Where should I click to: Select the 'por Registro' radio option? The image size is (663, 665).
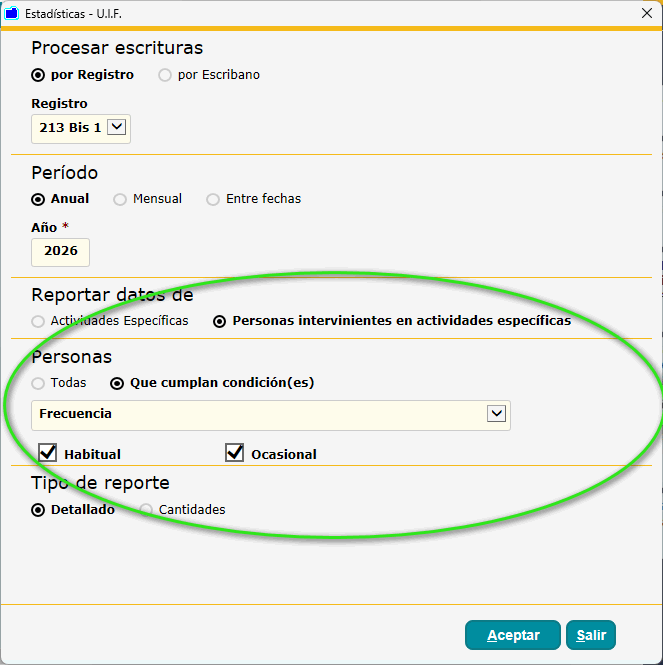39,75
